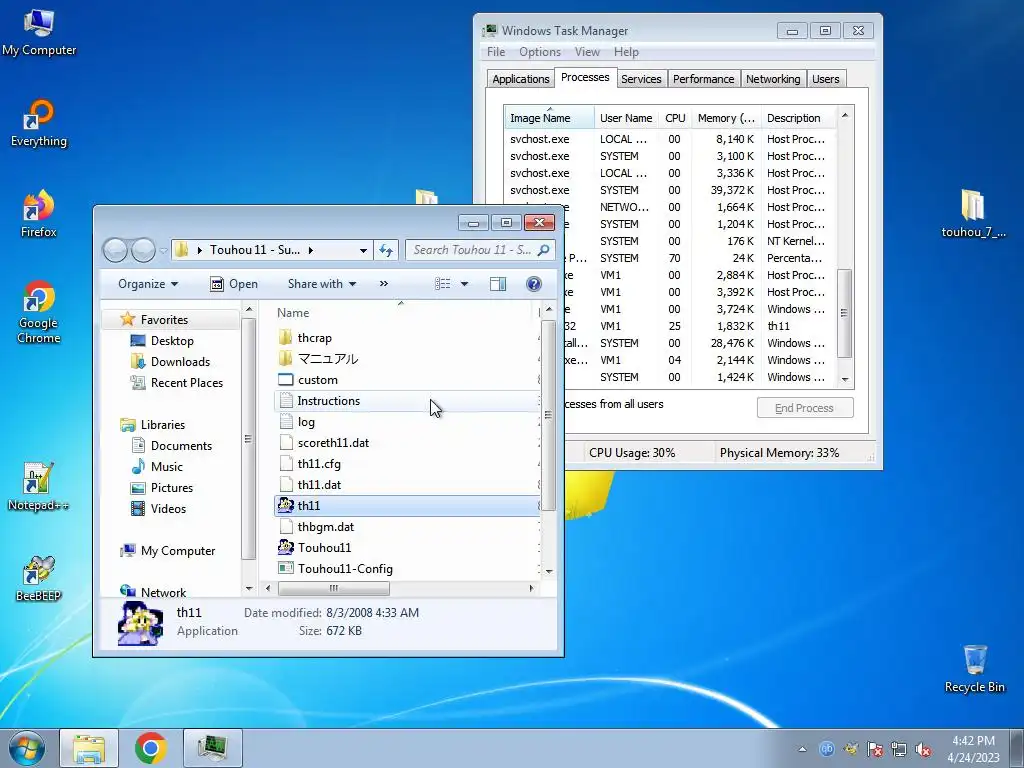The height and width of the screenshot is (768, 1024).
Task: Open File Explorer from the taskbar
Action: pyautogui.click(x=89, y=748)
